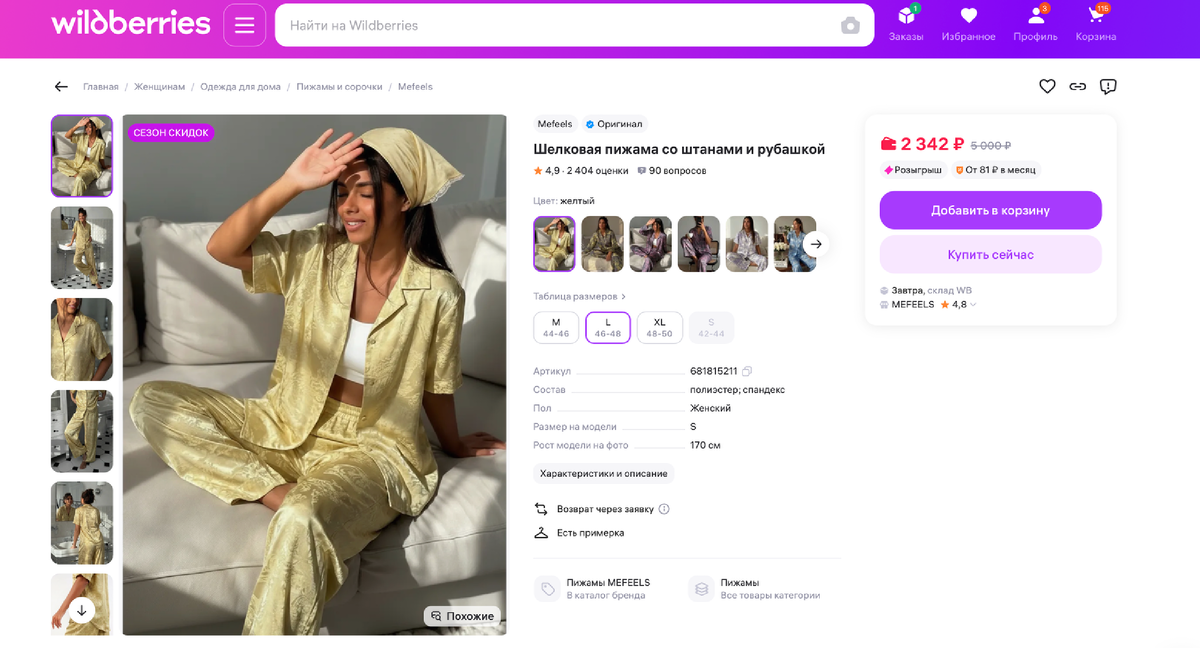Viewport: 1200px width, 648px height.
Task: Add product to favorites heart outline
Action: tap(1047, 87)
